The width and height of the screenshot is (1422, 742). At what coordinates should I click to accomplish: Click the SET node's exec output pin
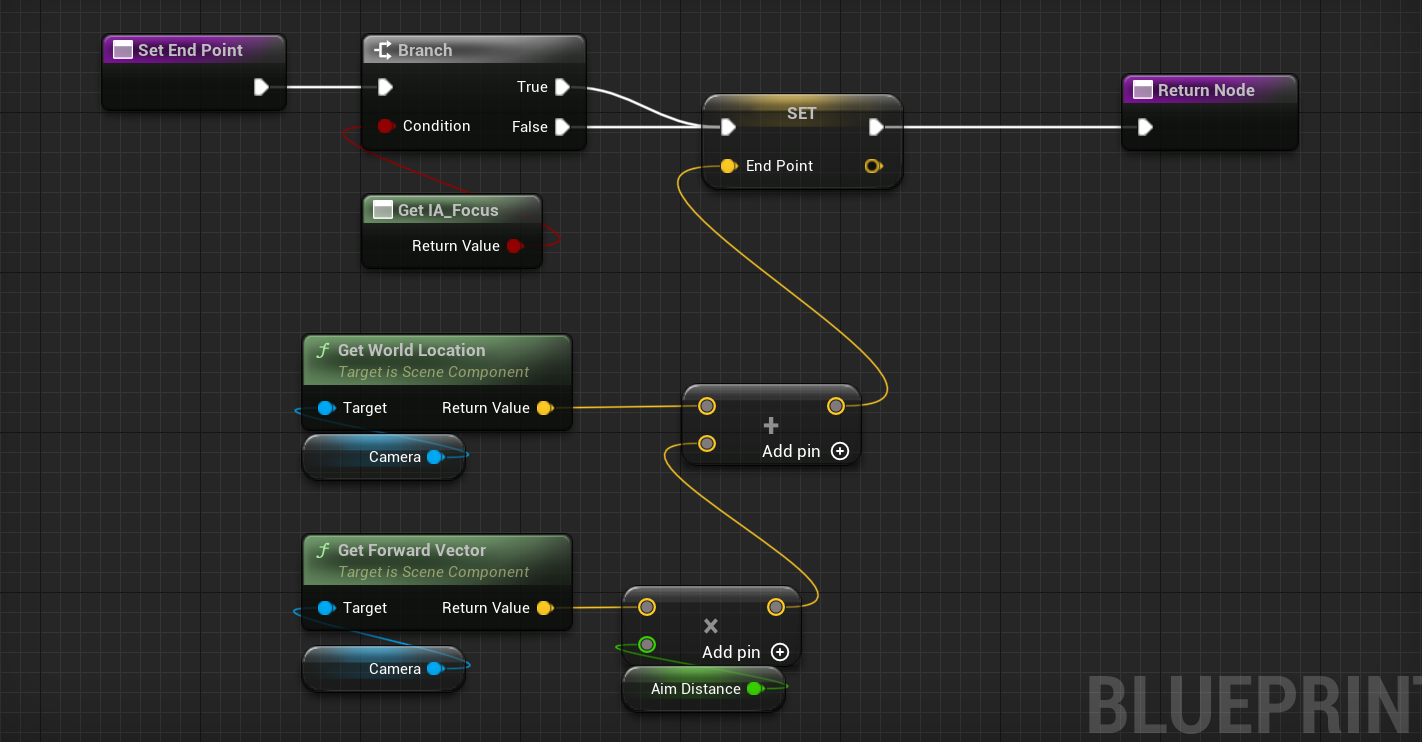[876, 126]
